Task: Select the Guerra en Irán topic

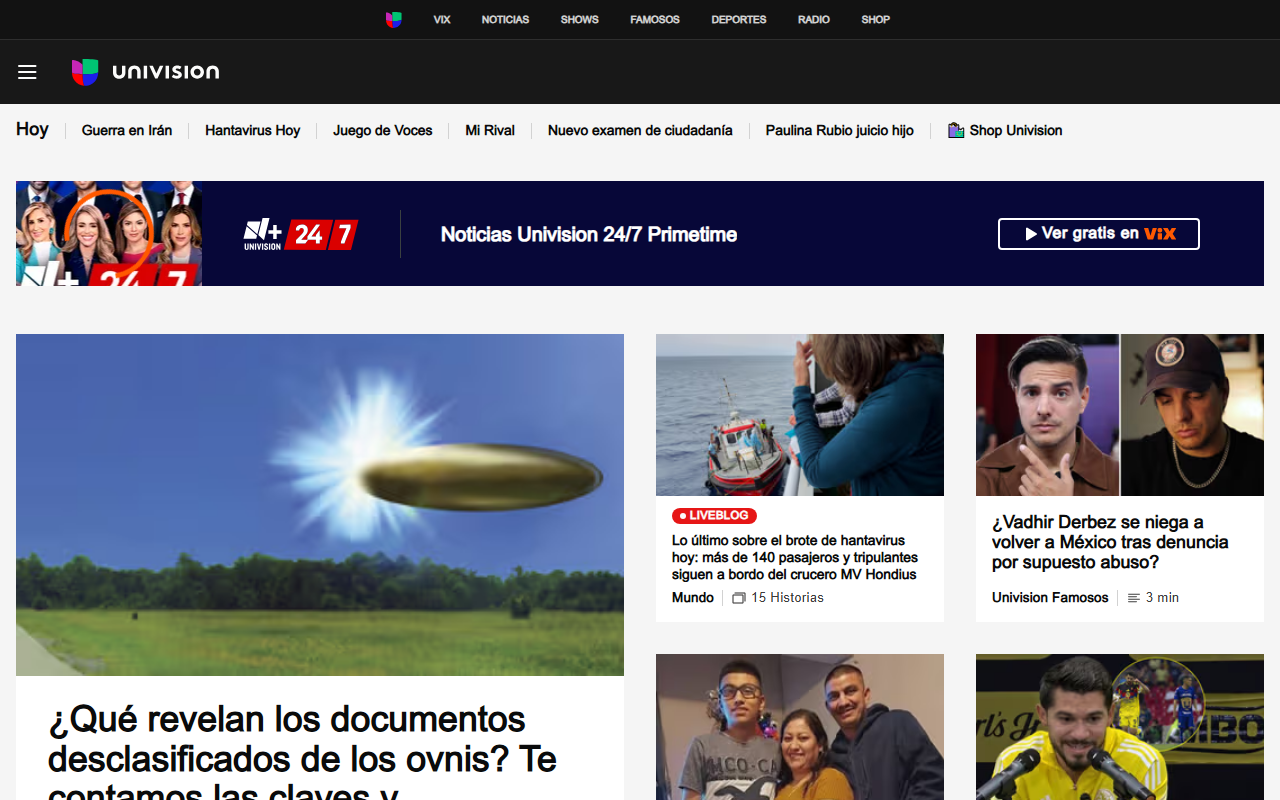Action: 127,130
